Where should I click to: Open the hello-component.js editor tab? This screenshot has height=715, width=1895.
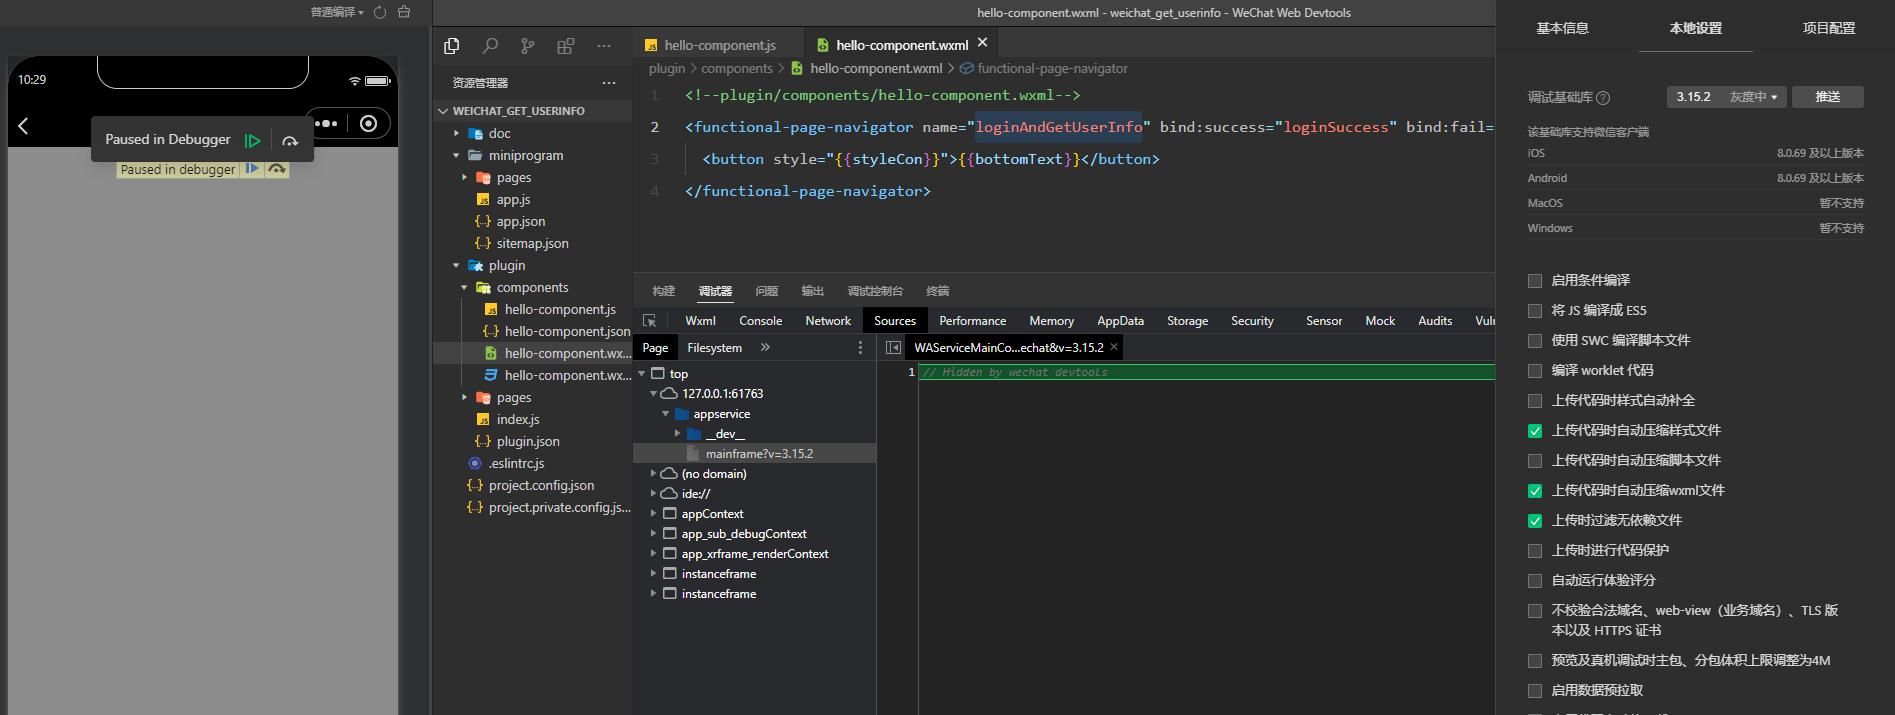pos(719,45)
